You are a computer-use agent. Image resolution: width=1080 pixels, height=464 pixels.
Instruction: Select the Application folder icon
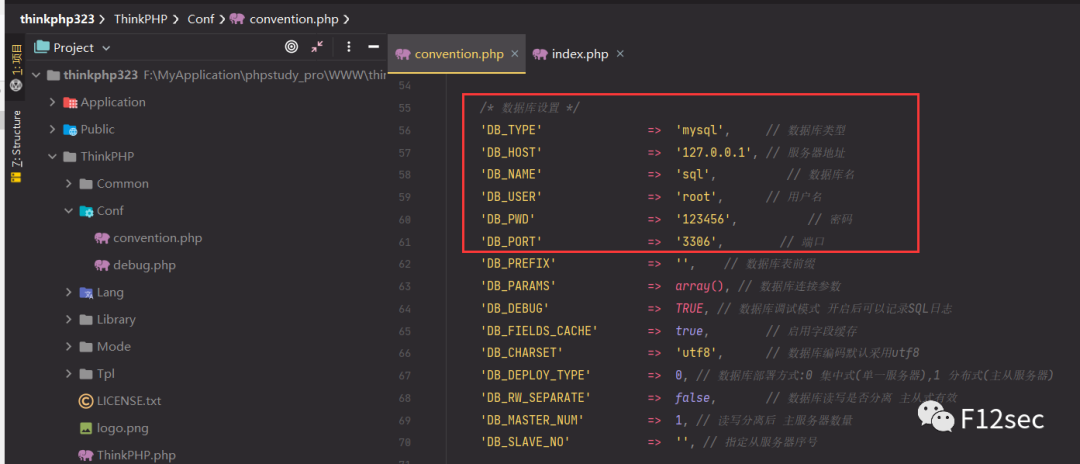pos(70,103)
